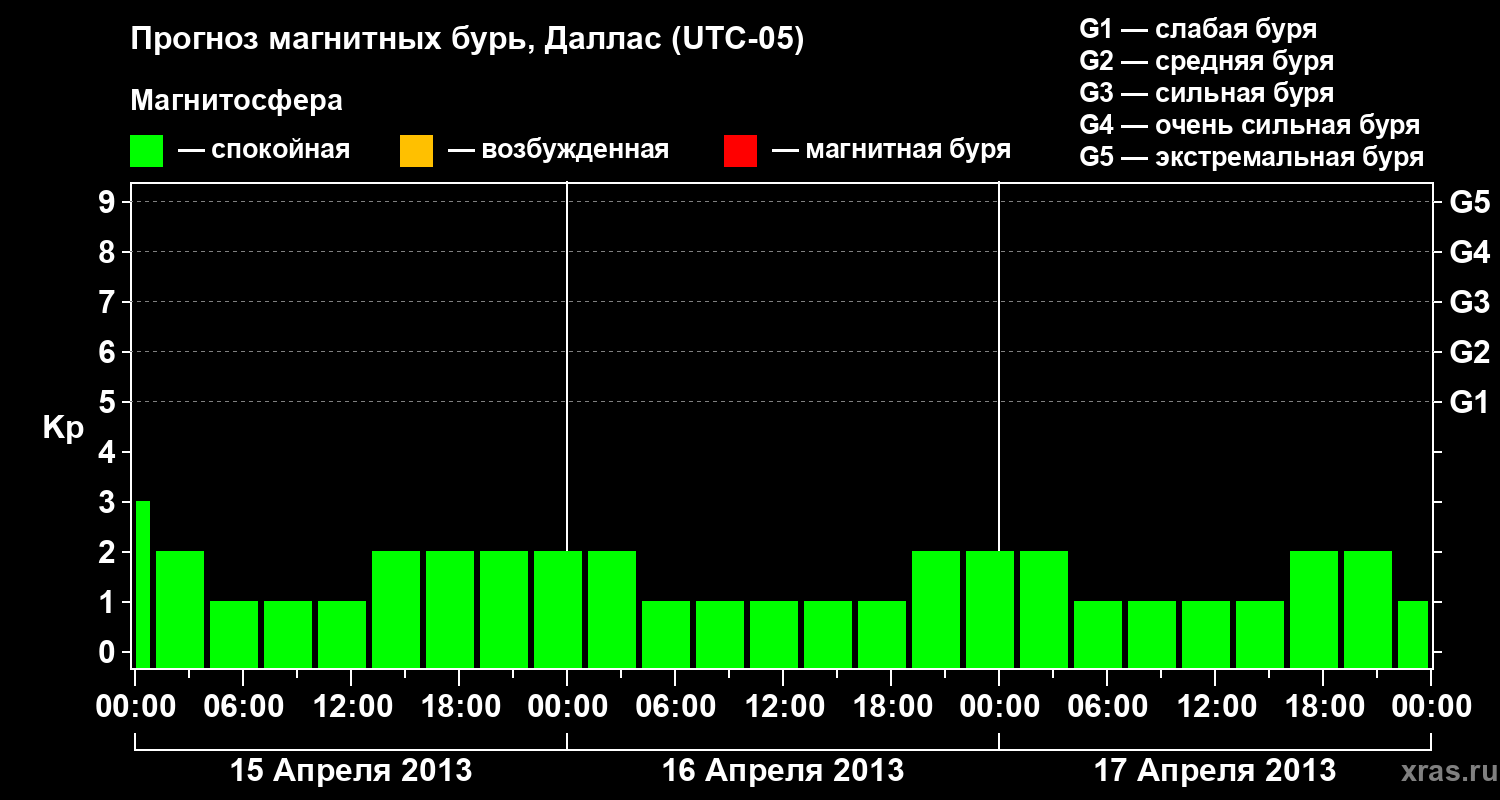1500x800 pixels.
Task: Click the 06:00 time label for 15 April
Action: (243, 707)
